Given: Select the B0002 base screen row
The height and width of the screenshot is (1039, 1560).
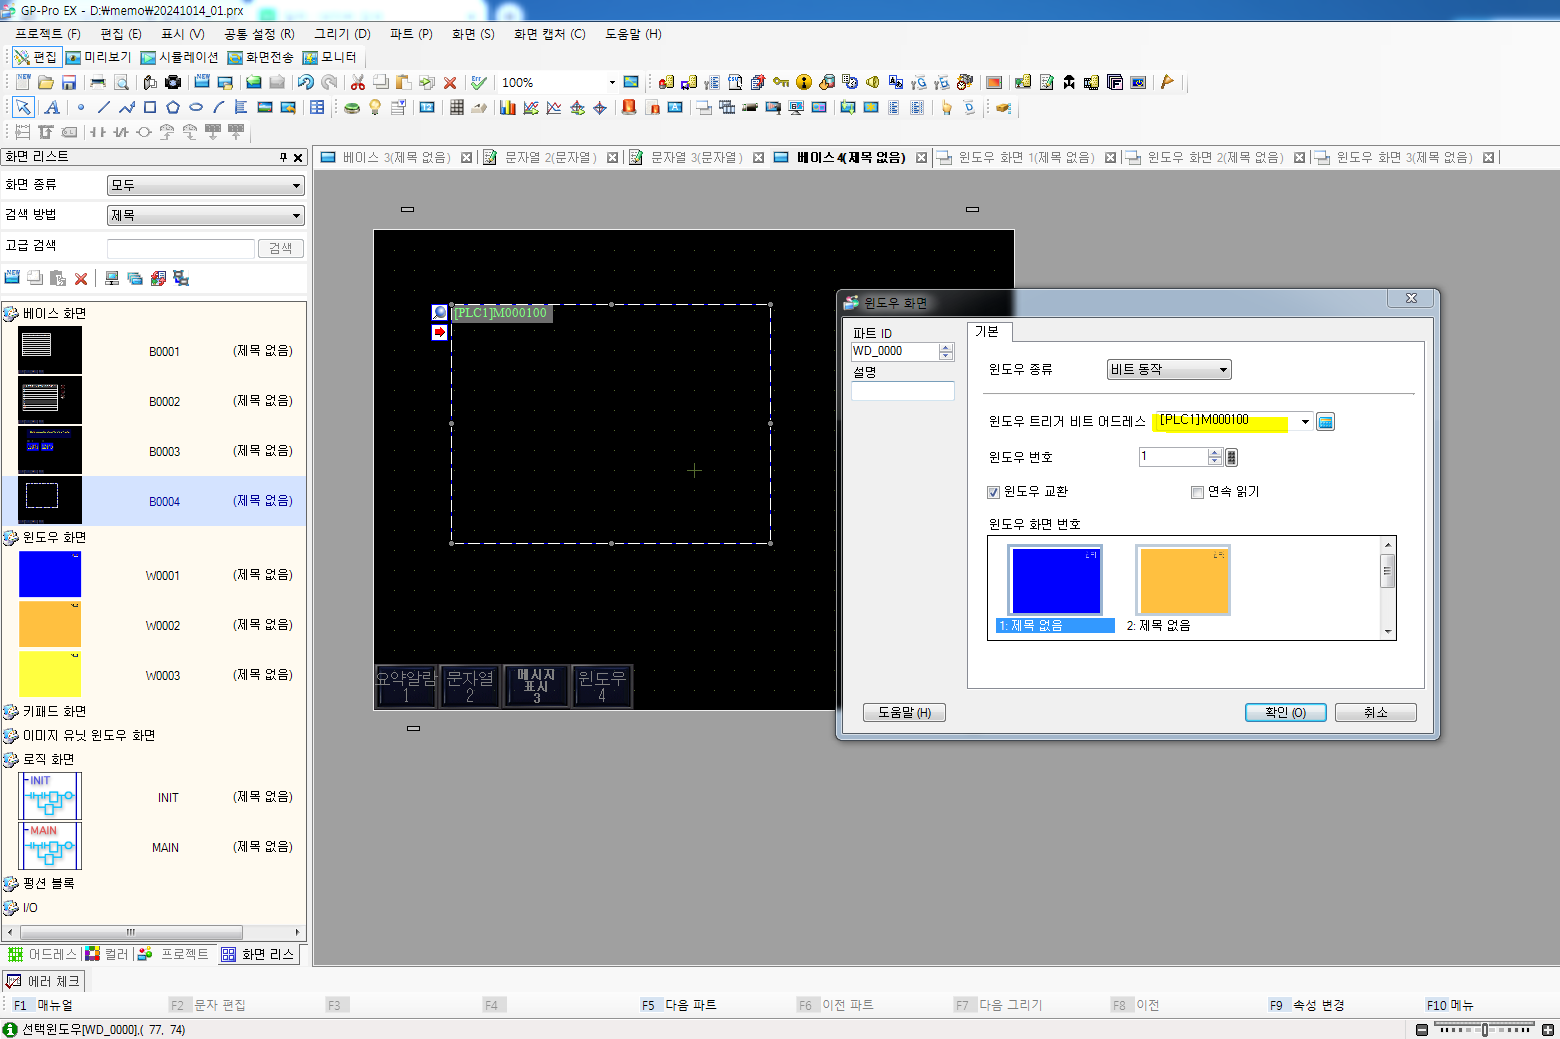Looking at the screenshot, I should pos(154,401).
